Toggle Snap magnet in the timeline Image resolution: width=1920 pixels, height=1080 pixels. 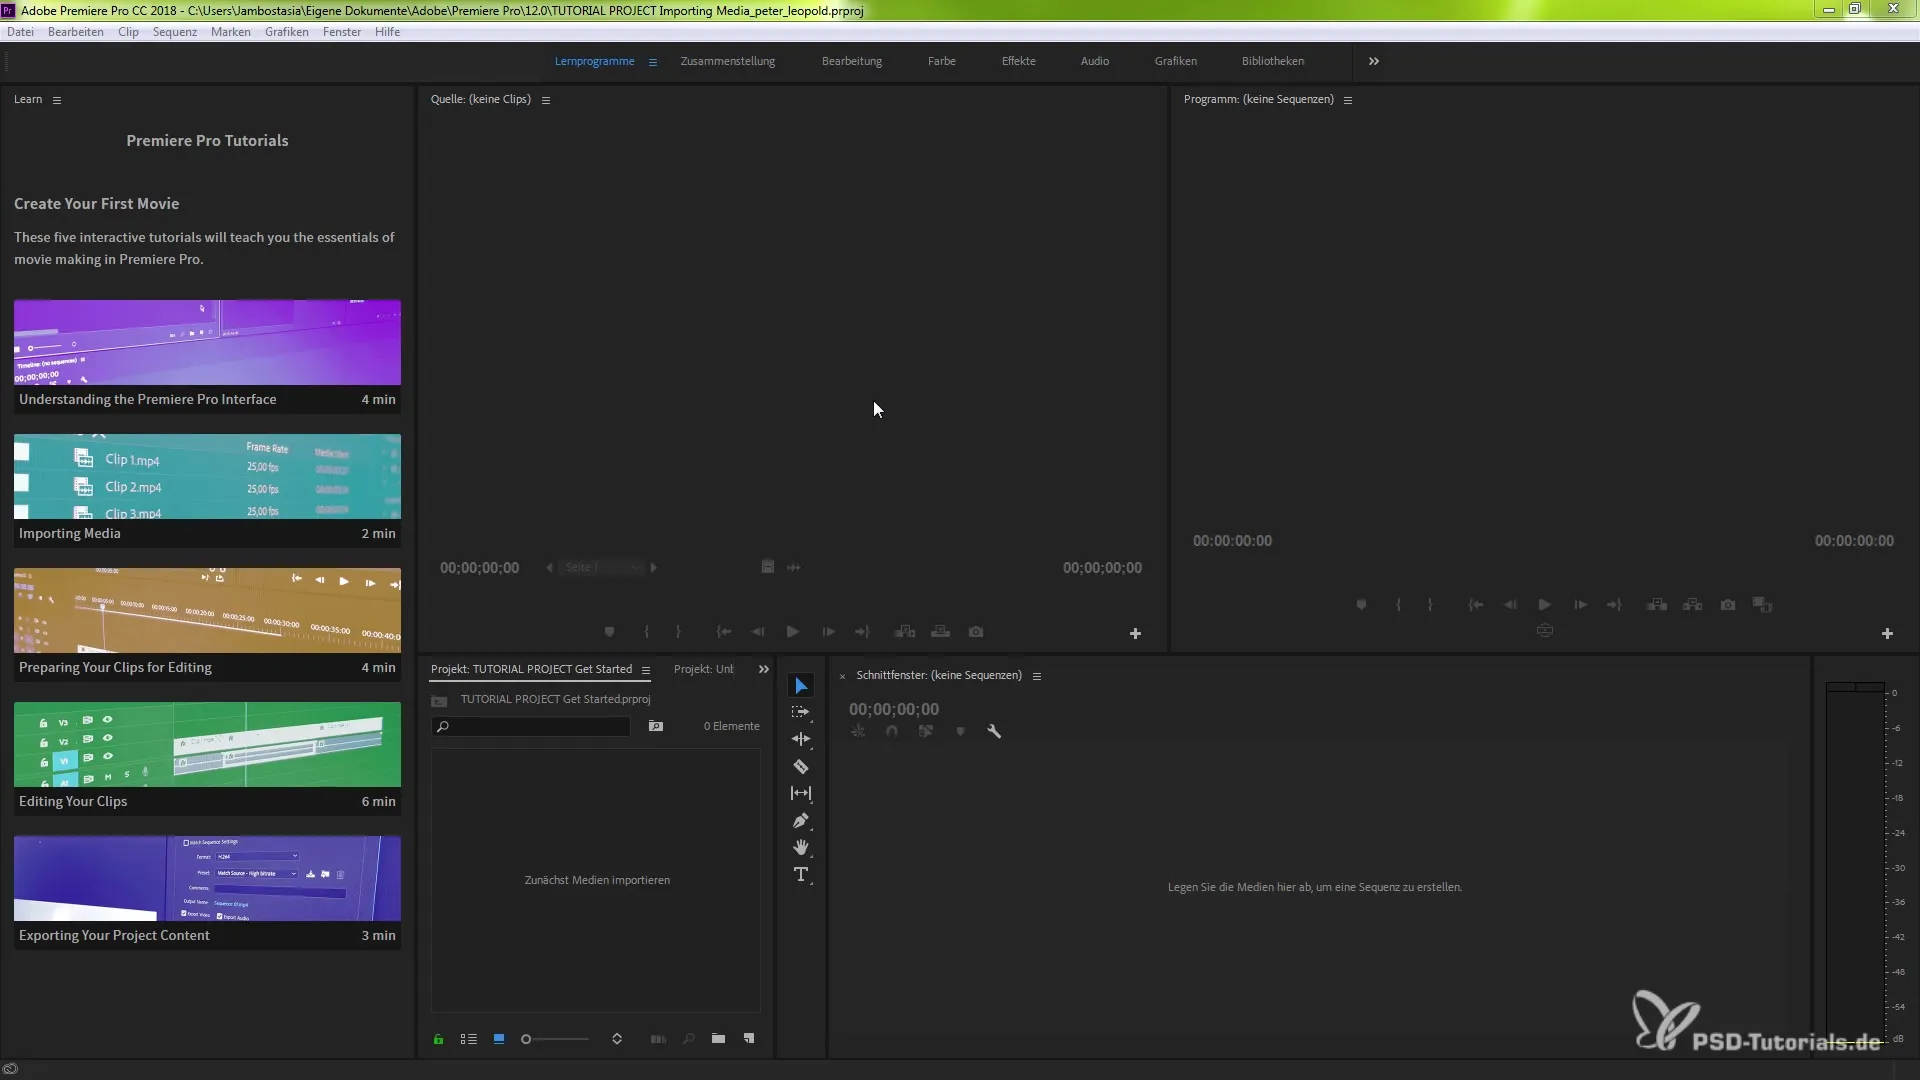pos(892,731)
